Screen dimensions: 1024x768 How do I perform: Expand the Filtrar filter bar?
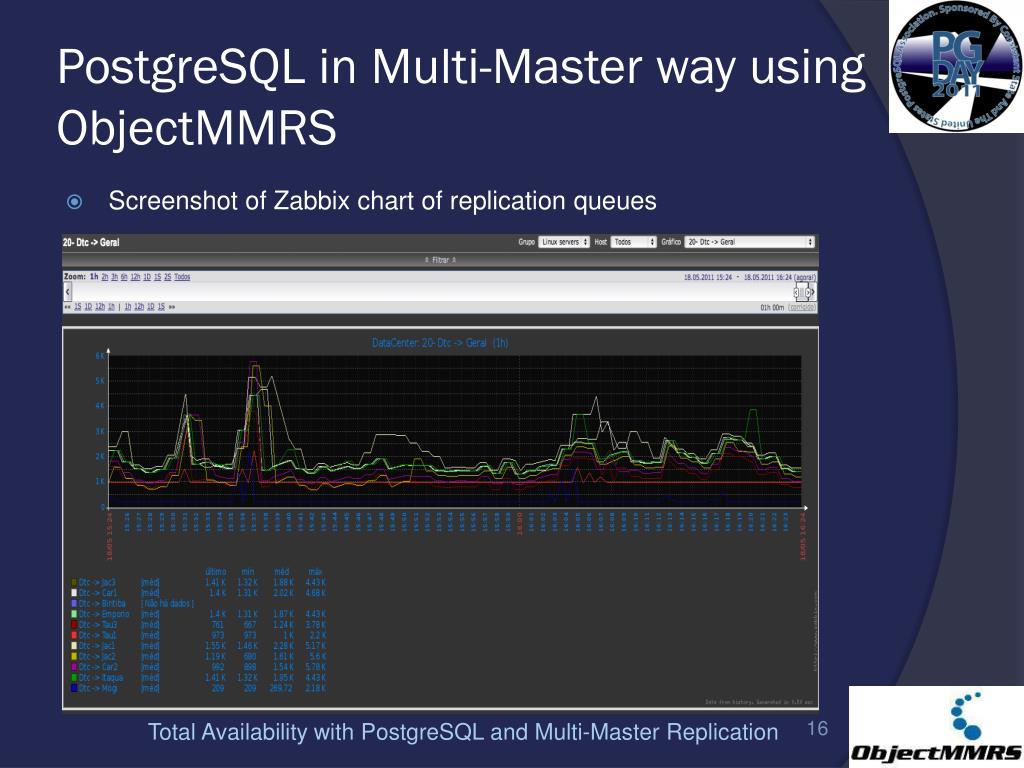coord(440,260)
